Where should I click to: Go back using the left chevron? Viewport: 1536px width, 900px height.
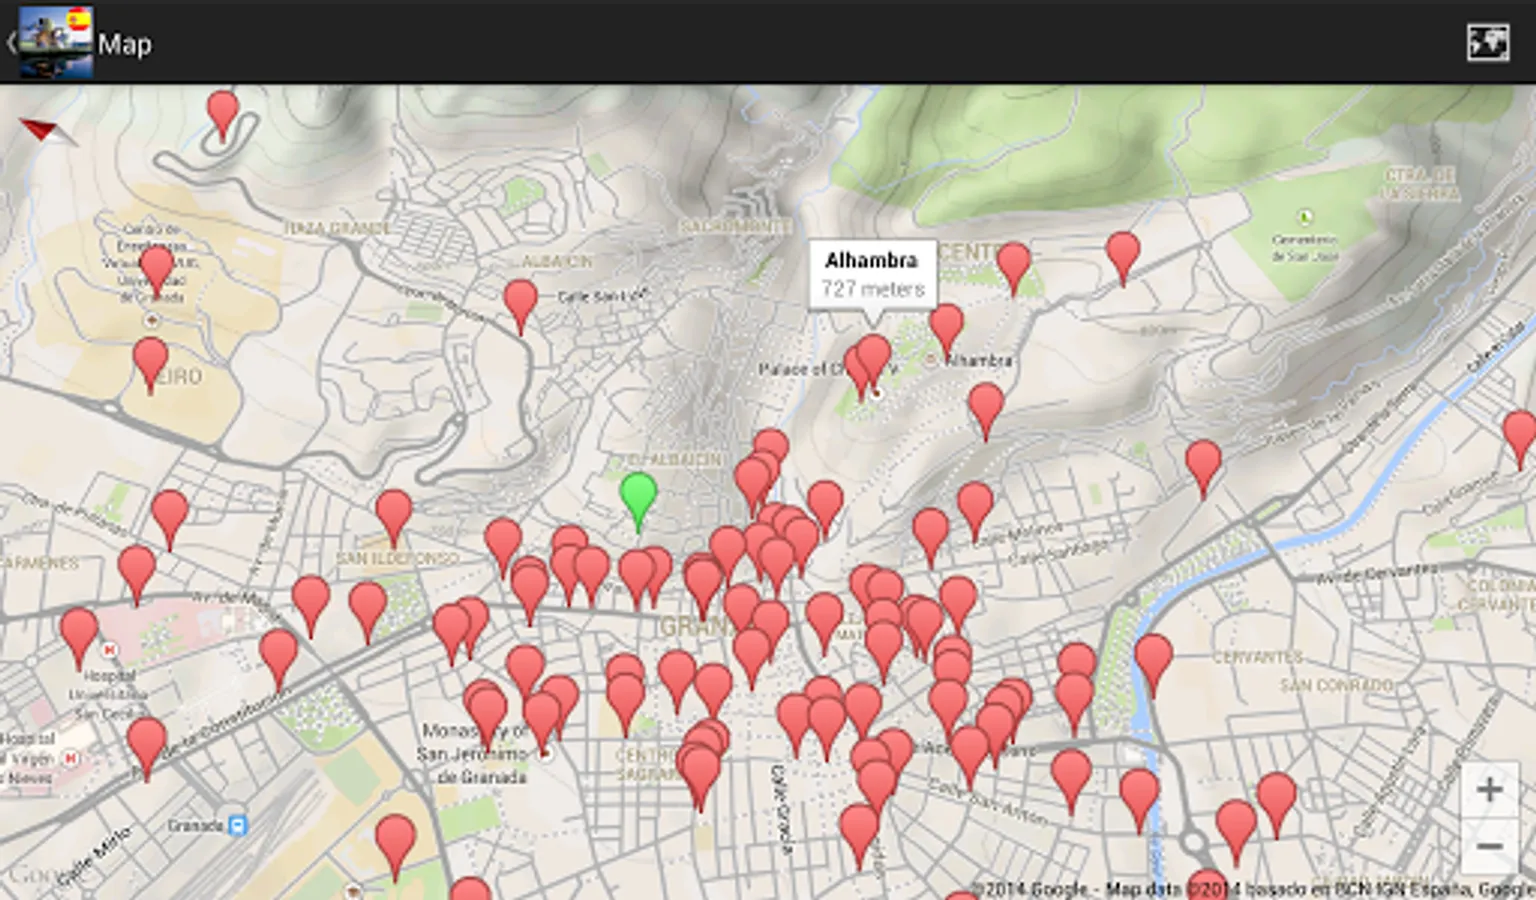(x=13, y=43)
